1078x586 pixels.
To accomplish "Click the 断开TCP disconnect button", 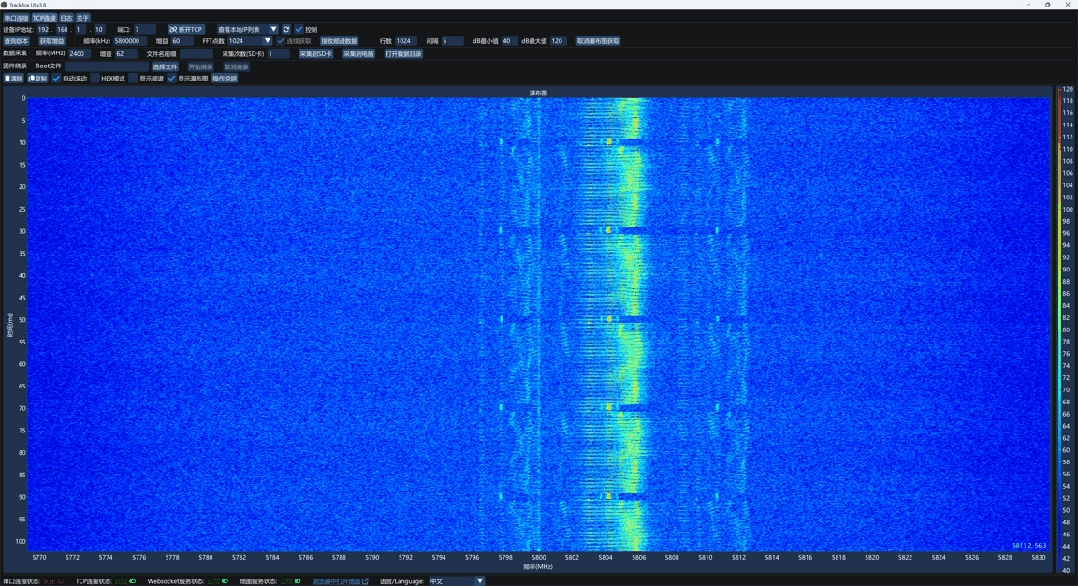I will 186,30.
